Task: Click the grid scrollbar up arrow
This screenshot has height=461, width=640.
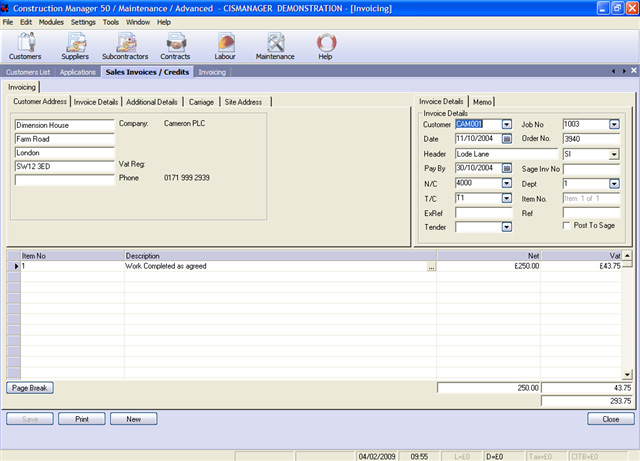Action: coord(627,256)
